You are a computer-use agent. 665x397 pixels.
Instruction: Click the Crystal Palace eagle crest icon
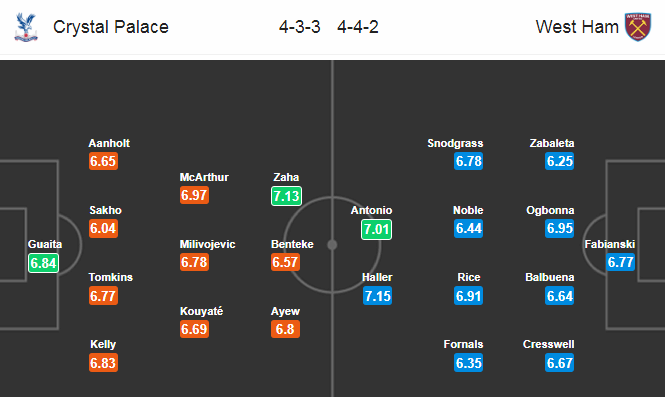pos(26,27)
